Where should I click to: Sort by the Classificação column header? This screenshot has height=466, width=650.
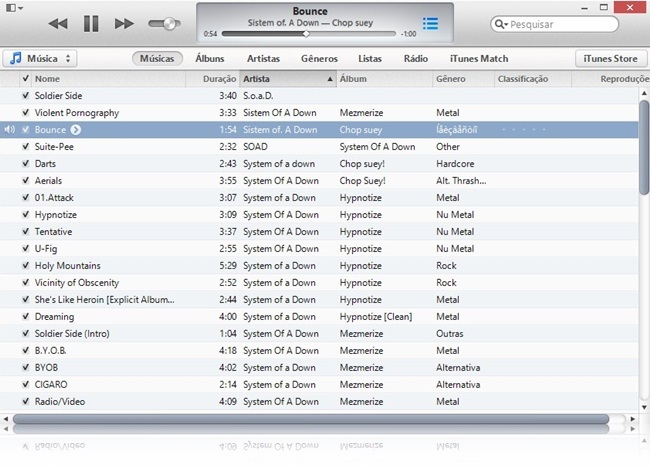click(x=533, y=79)
